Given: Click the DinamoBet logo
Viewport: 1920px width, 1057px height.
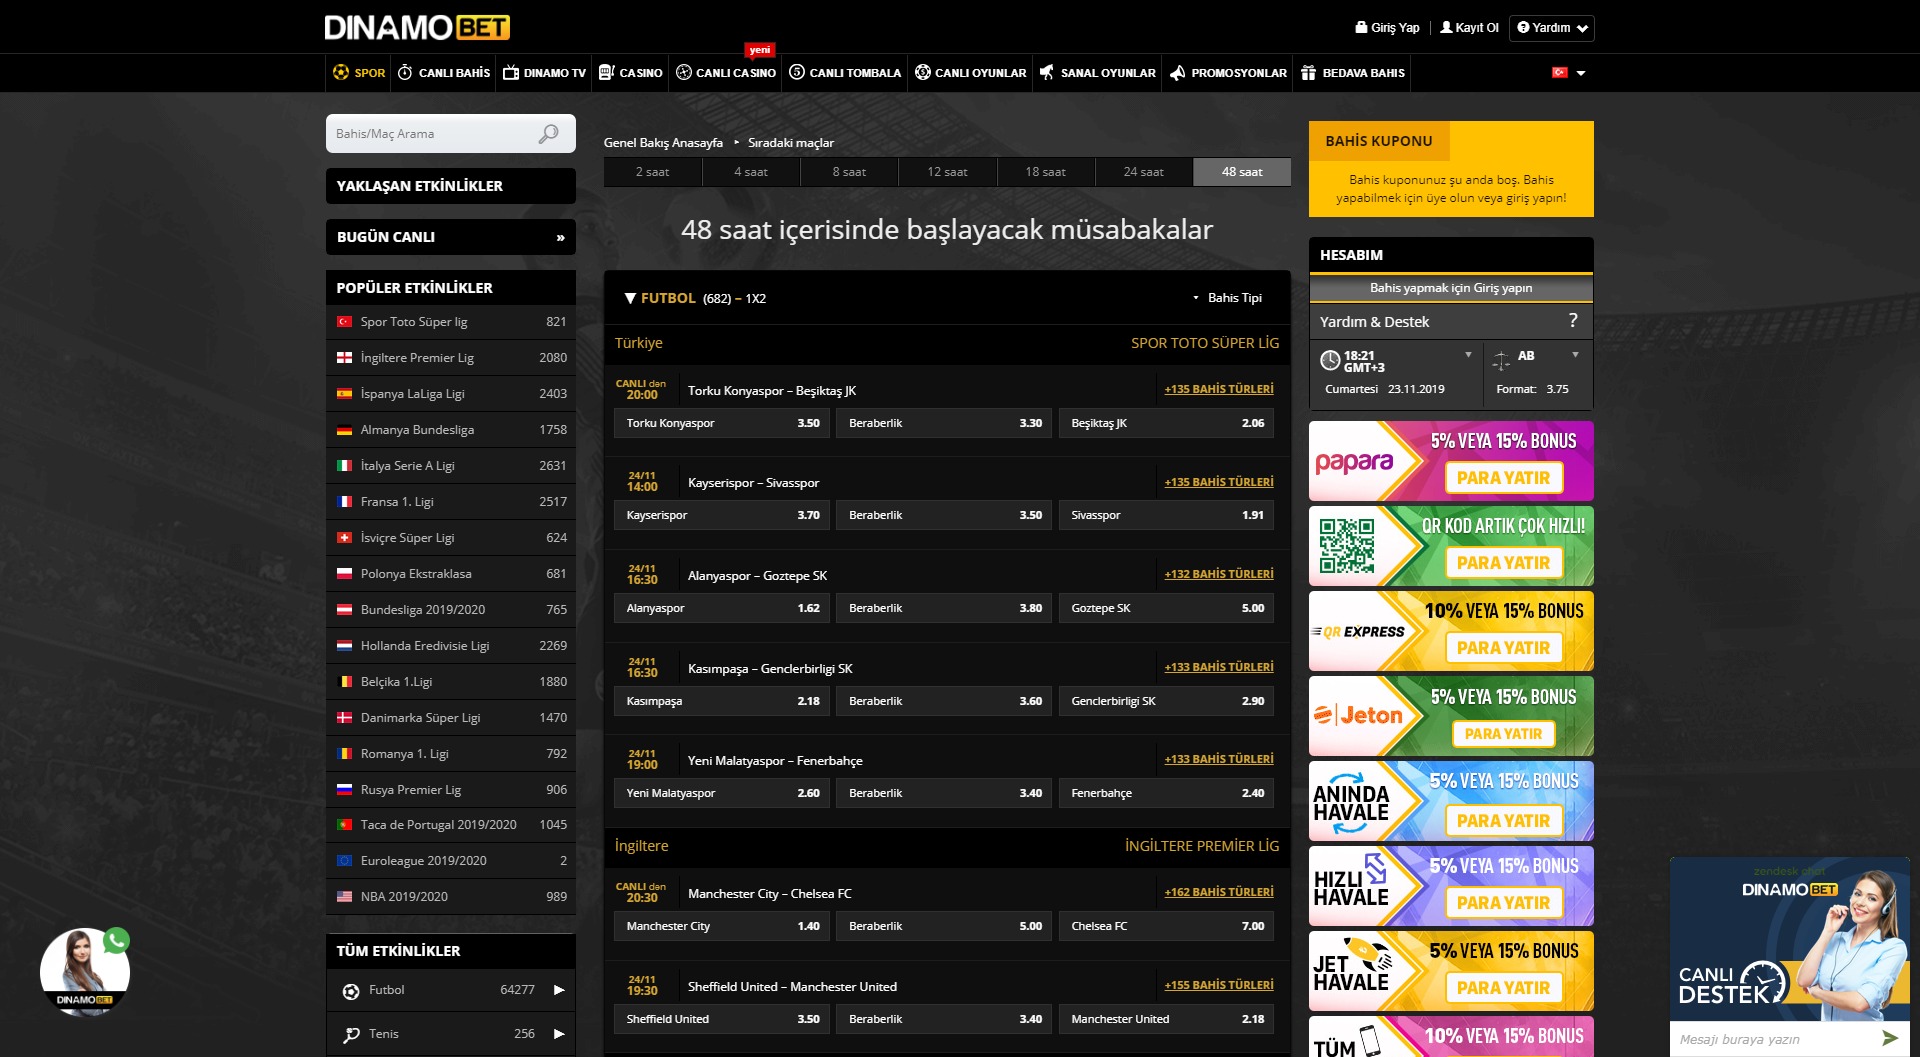Looking at the screenshot, I should [x=417, y=27].
